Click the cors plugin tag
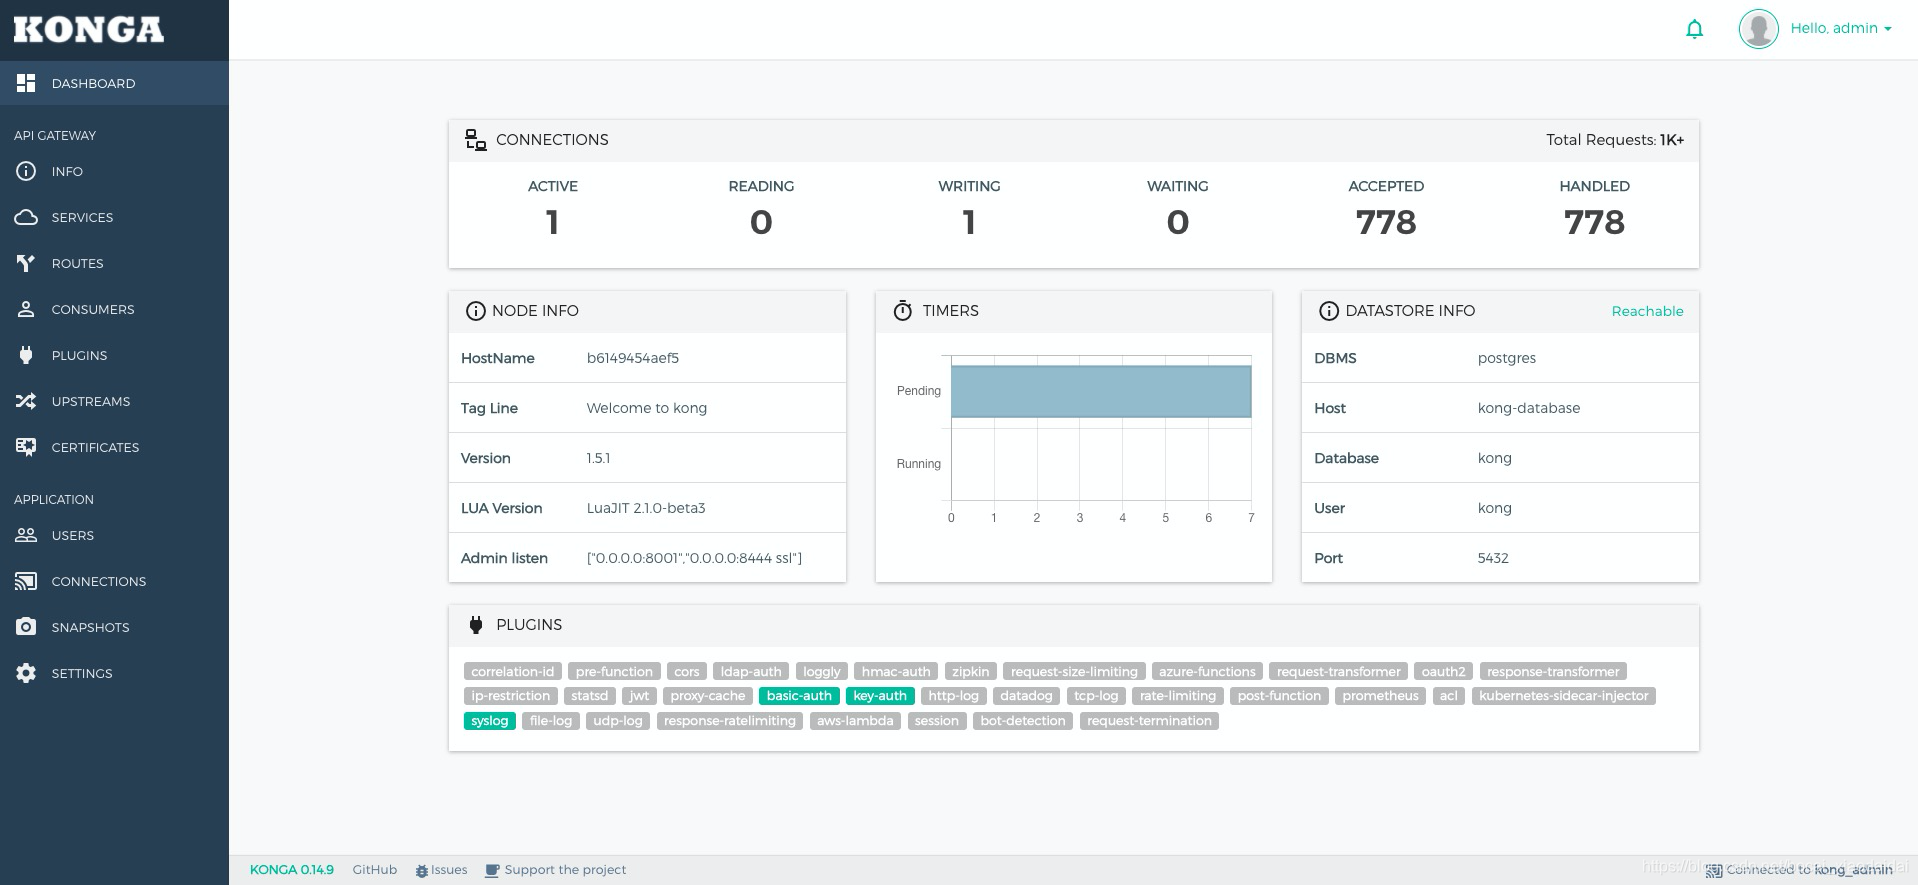Image resolution: width=1918 pixels, height=885 pixels. click(686, 671)
